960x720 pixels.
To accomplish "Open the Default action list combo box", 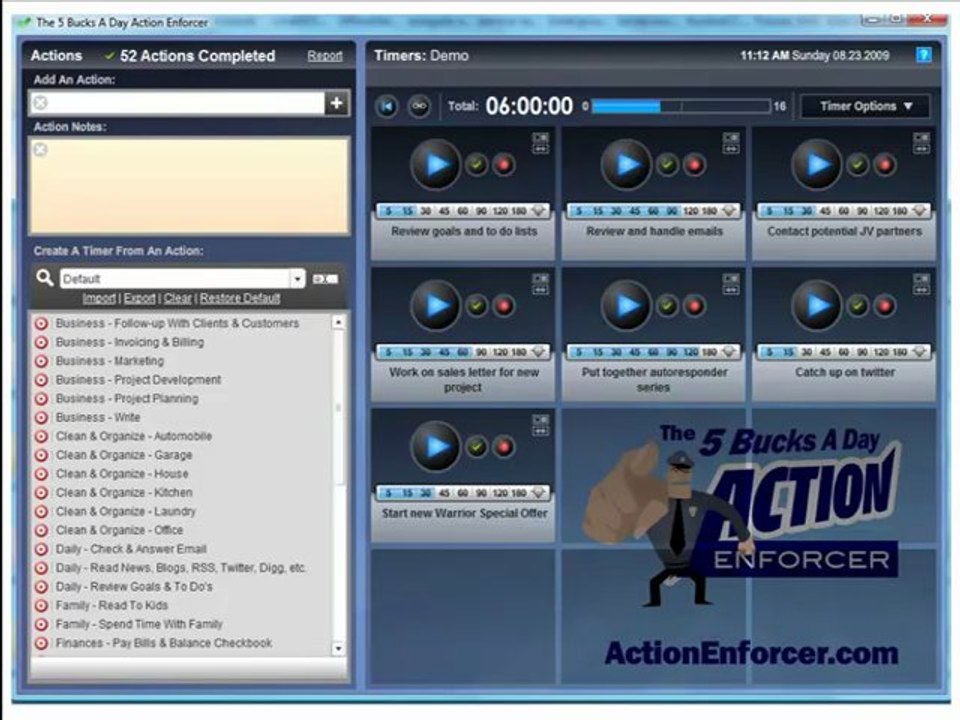I will tap(182, 279).
